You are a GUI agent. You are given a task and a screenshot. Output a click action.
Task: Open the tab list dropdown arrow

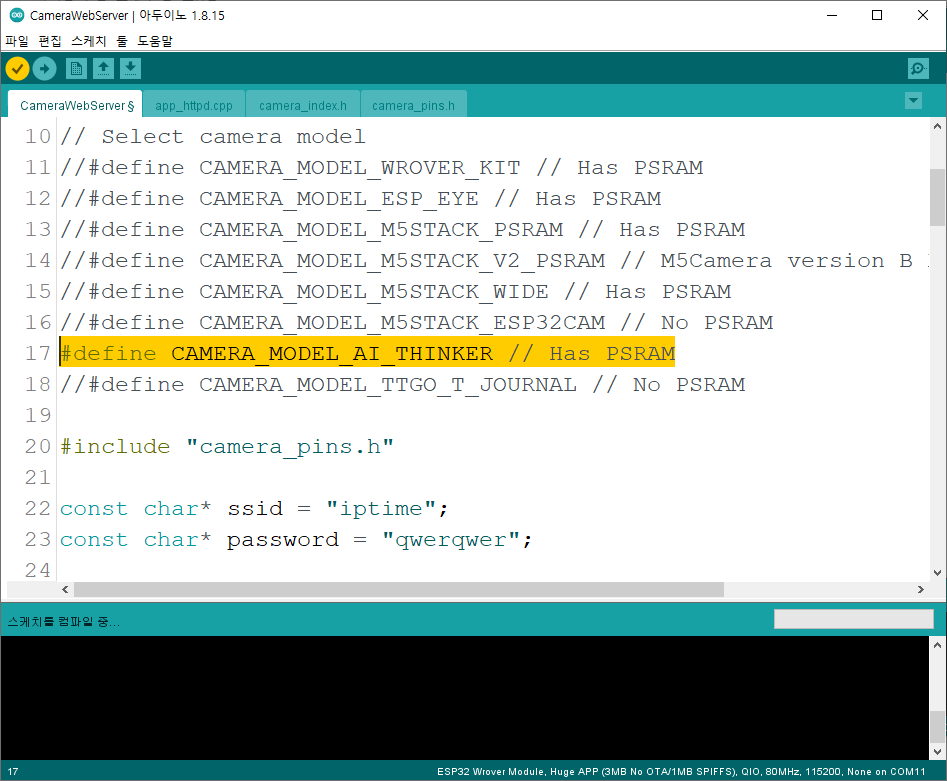[913, 101]
